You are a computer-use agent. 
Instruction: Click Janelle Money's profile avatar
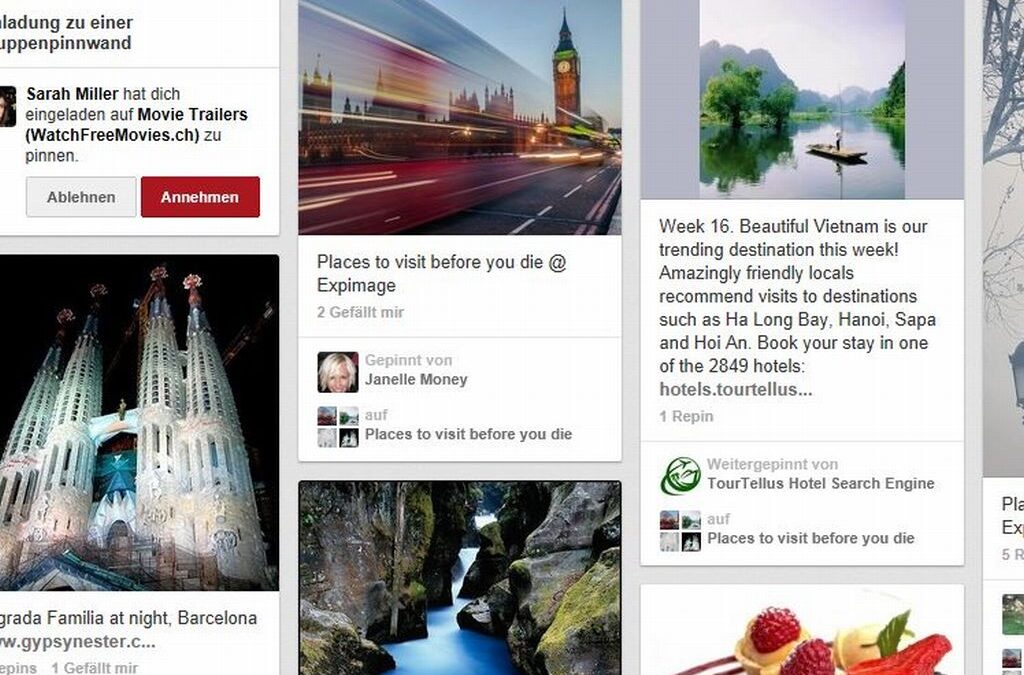click(338, 372)
